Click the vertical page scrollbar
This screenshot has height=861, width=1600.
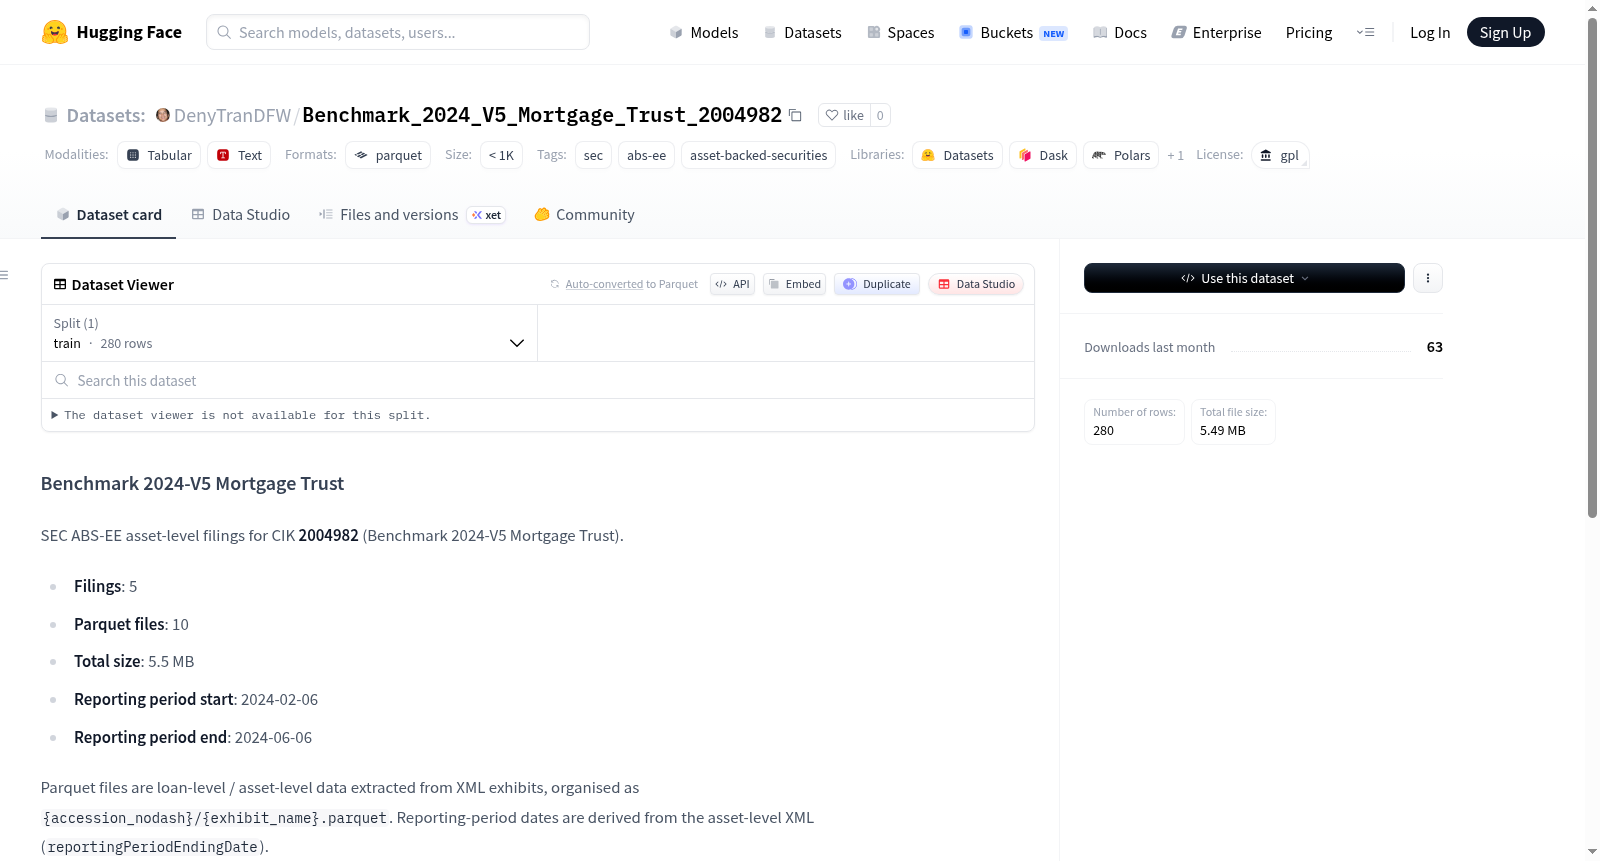pos(1592,268)
